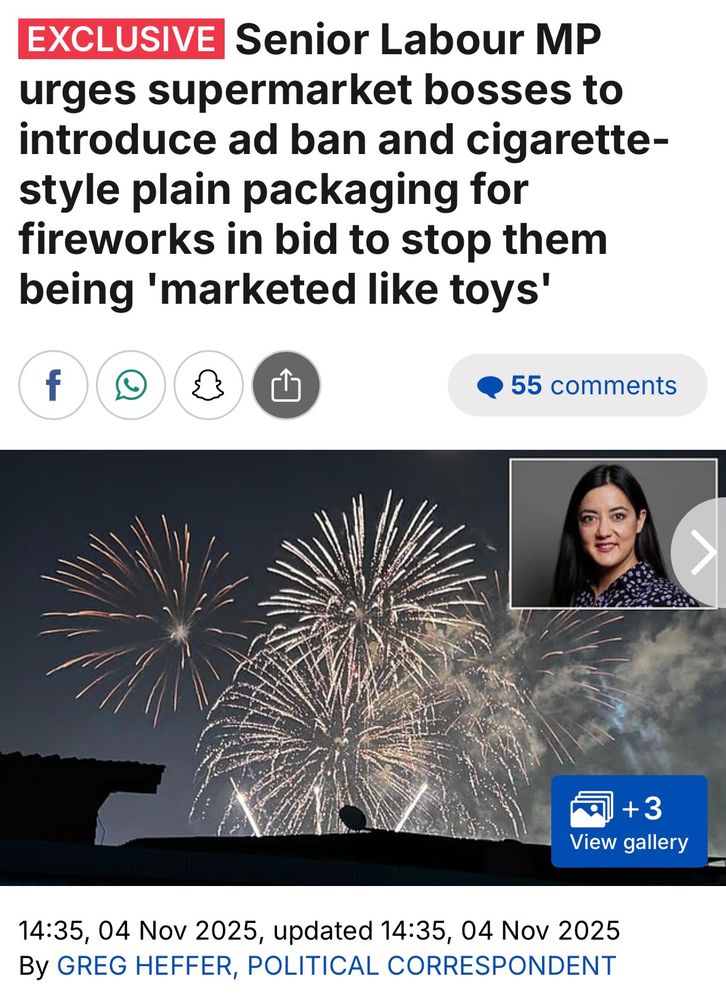Open the grey share sheet icon
The width and height of the screenshot is (726, 1000).
(286, 385)
